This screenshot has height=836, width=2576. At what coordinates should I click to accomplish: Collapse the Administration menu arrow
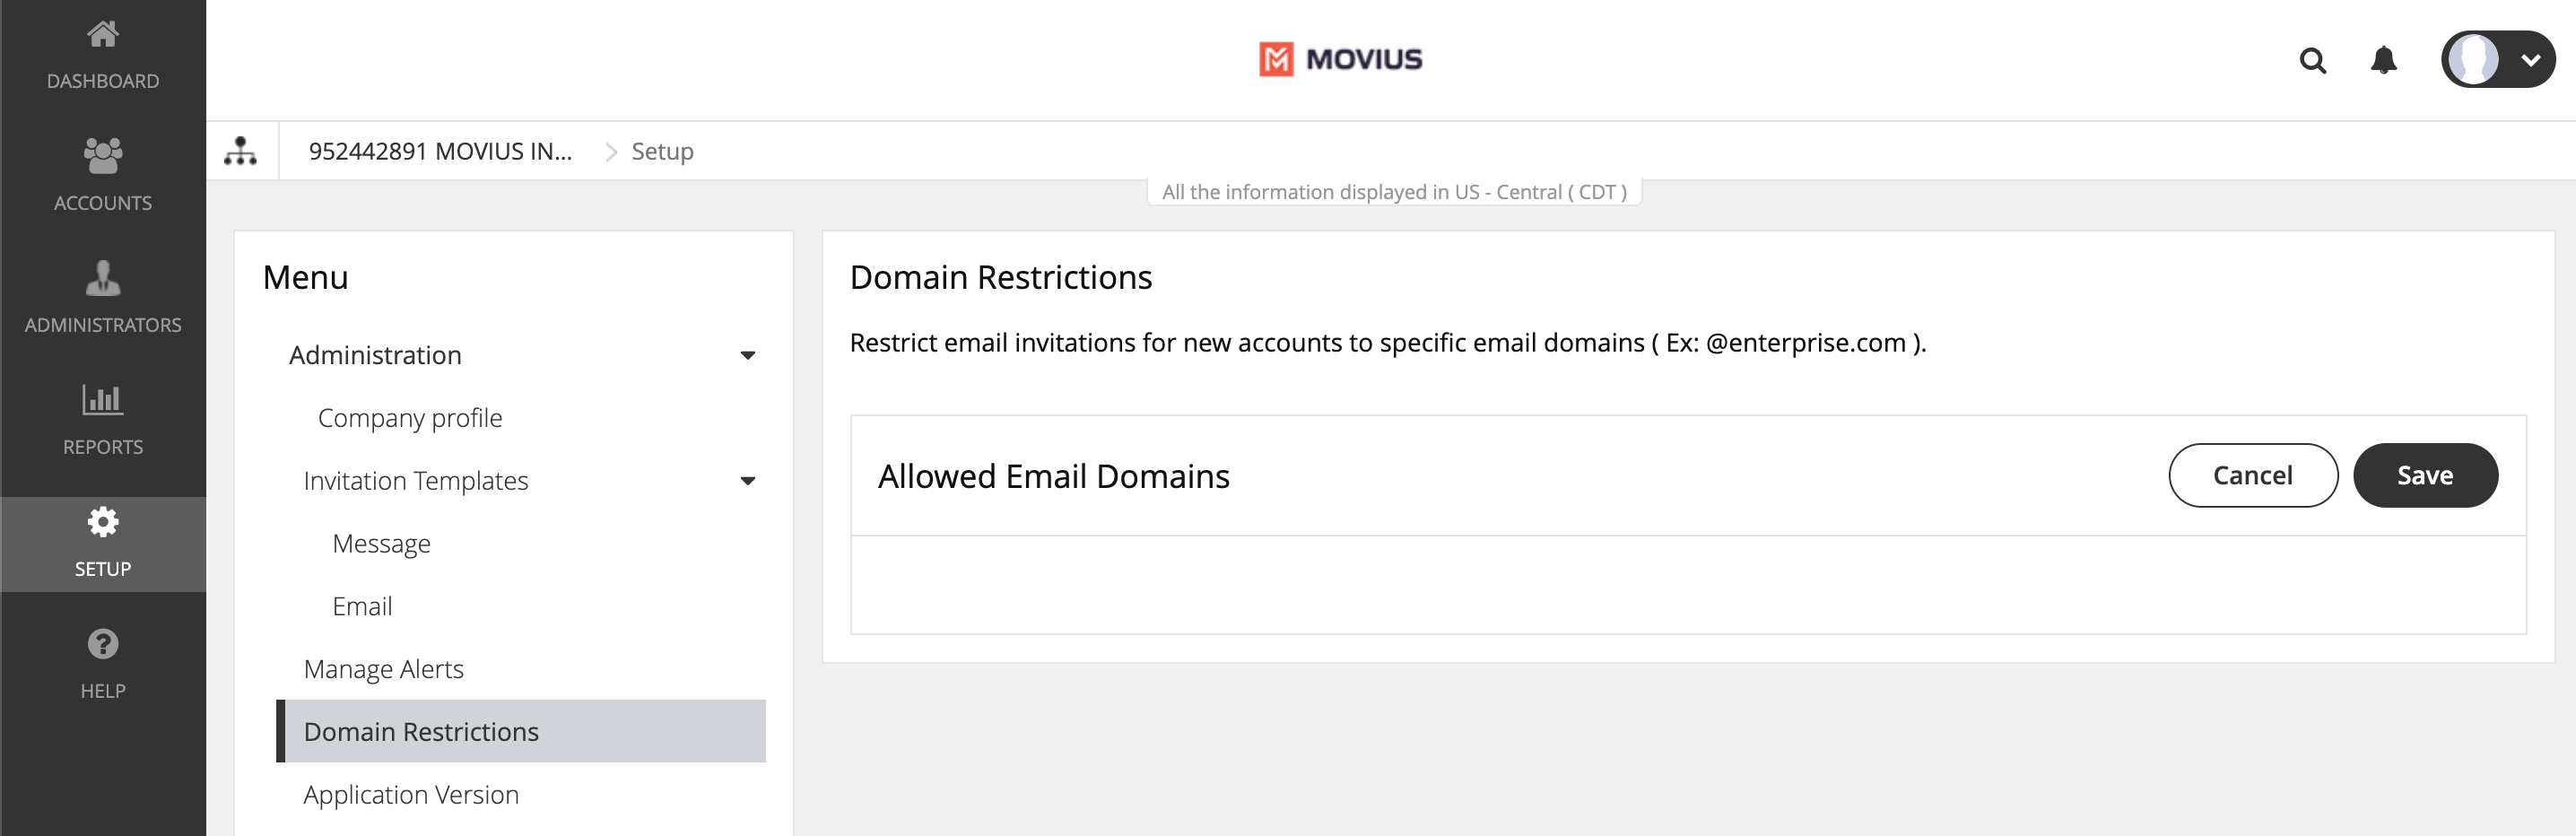click(747, 355)
